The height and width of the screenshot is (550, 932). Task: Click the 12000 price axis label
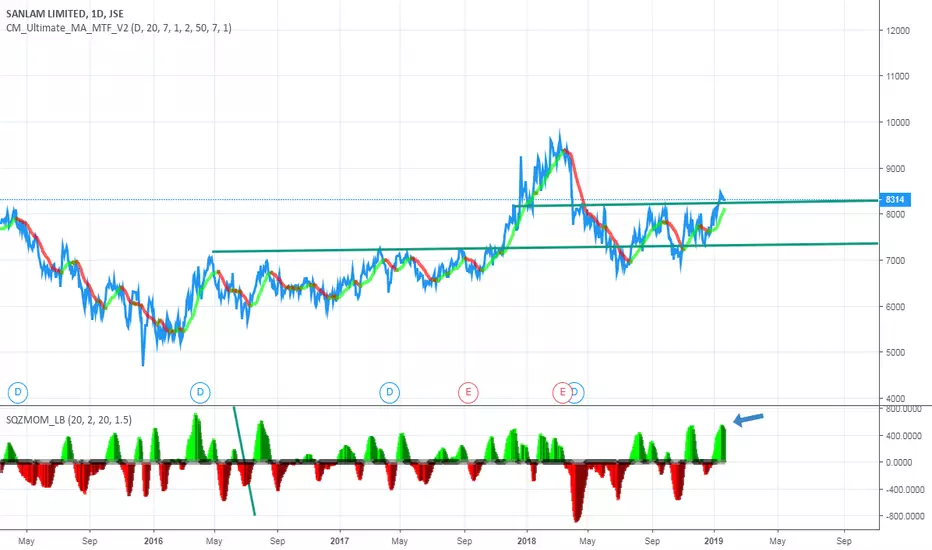(x=898, y=31)
